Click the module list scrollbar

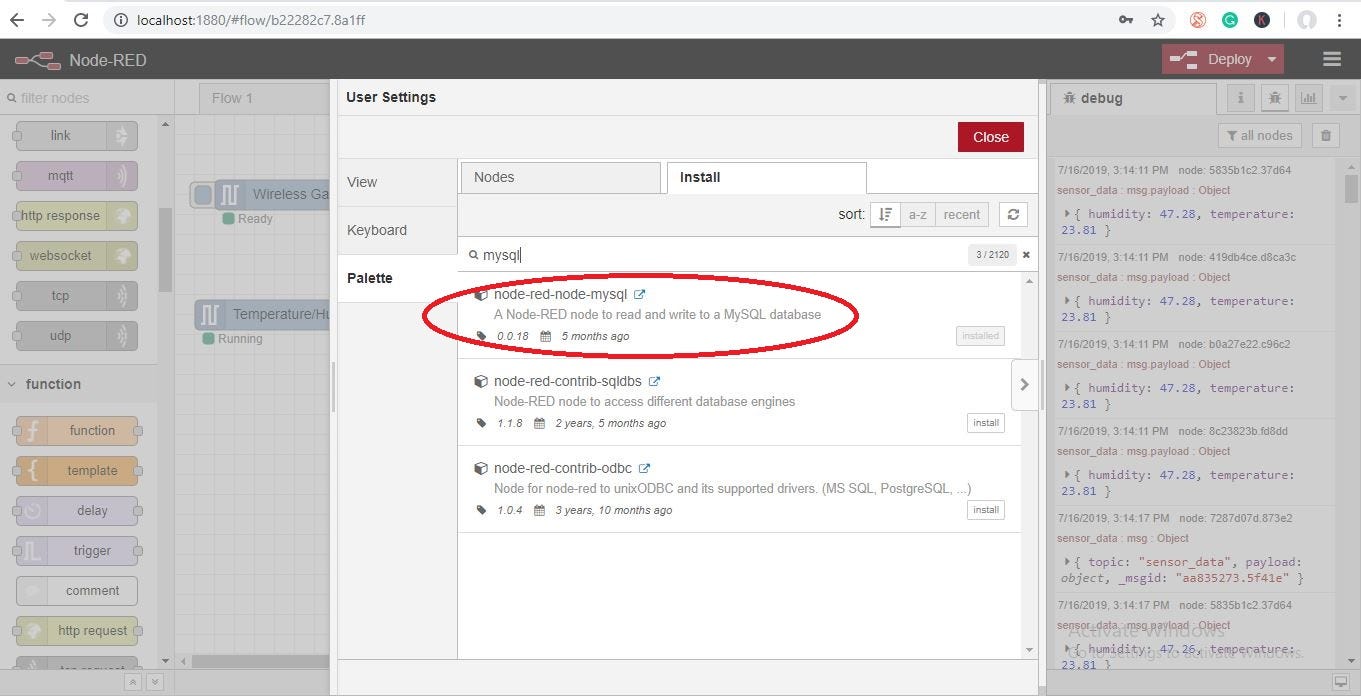(1030, 465)
